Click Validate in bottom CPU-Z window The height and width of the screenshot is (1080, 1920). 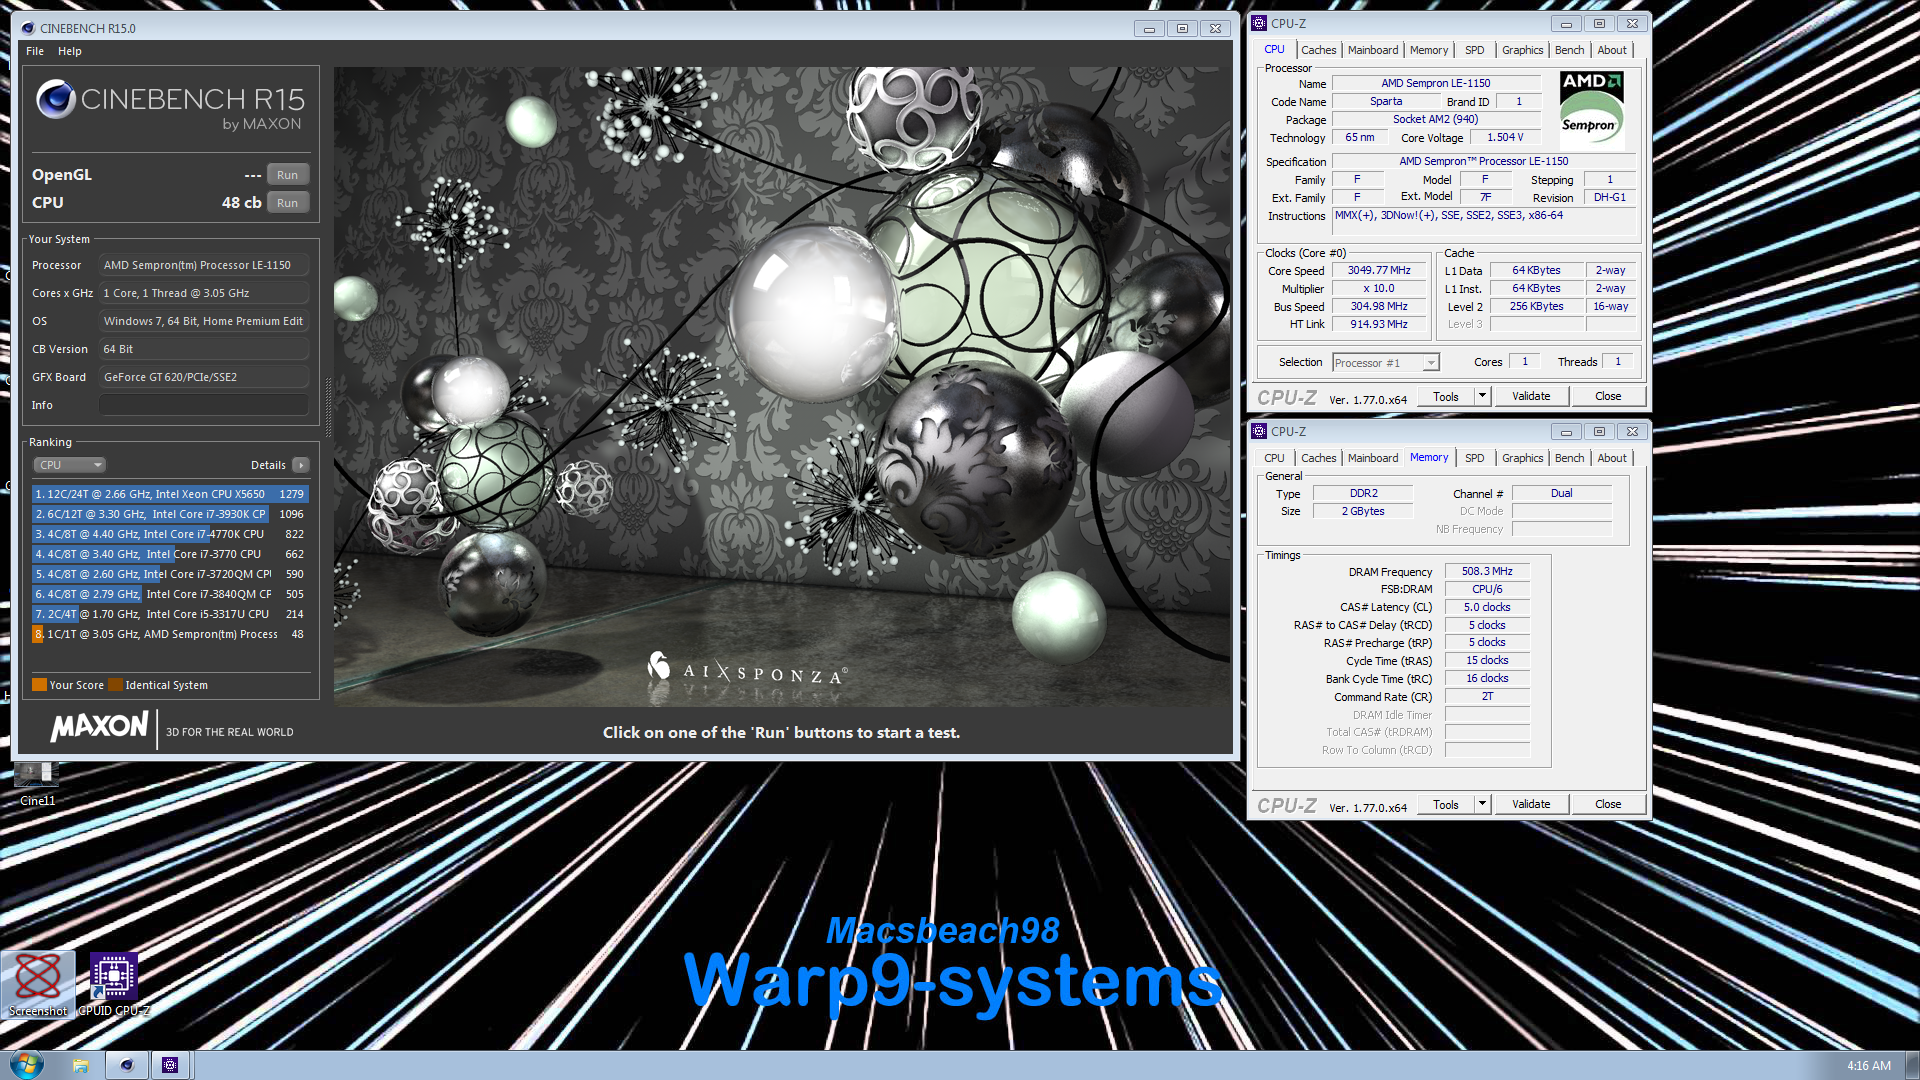coord(1531,805)
